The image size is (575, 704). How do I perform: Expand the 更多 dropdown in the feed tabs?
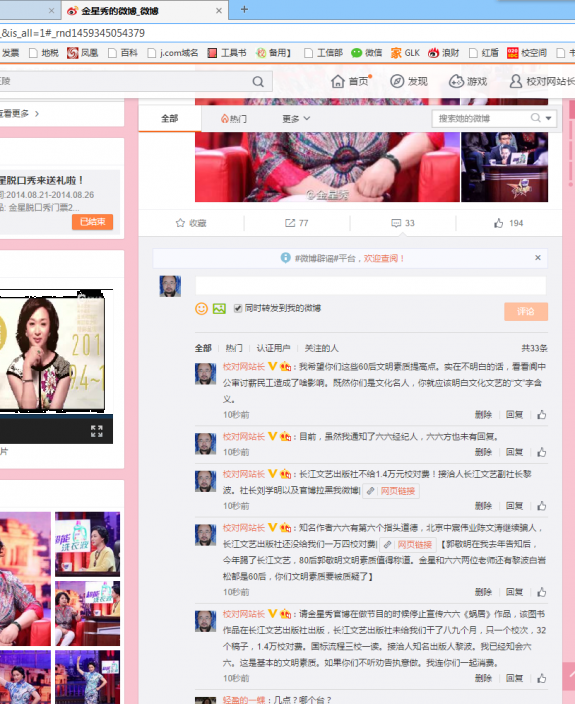coord(296,119)
